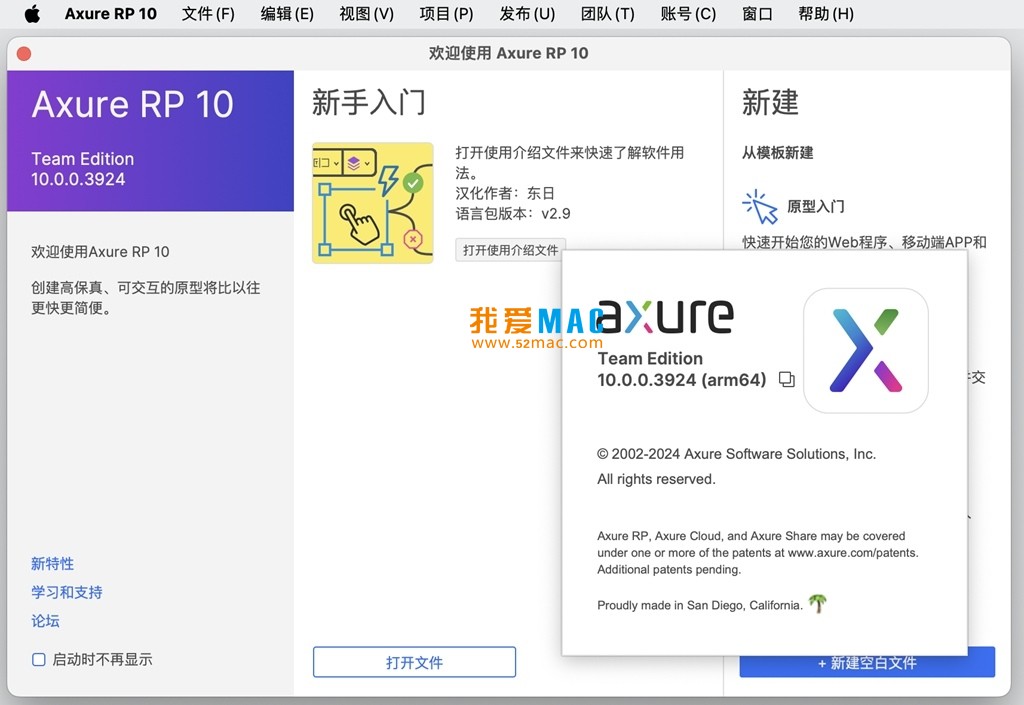Open the 编辑 (E) menu
This screenshot has height=705, width=1024.
coord(287,14)
